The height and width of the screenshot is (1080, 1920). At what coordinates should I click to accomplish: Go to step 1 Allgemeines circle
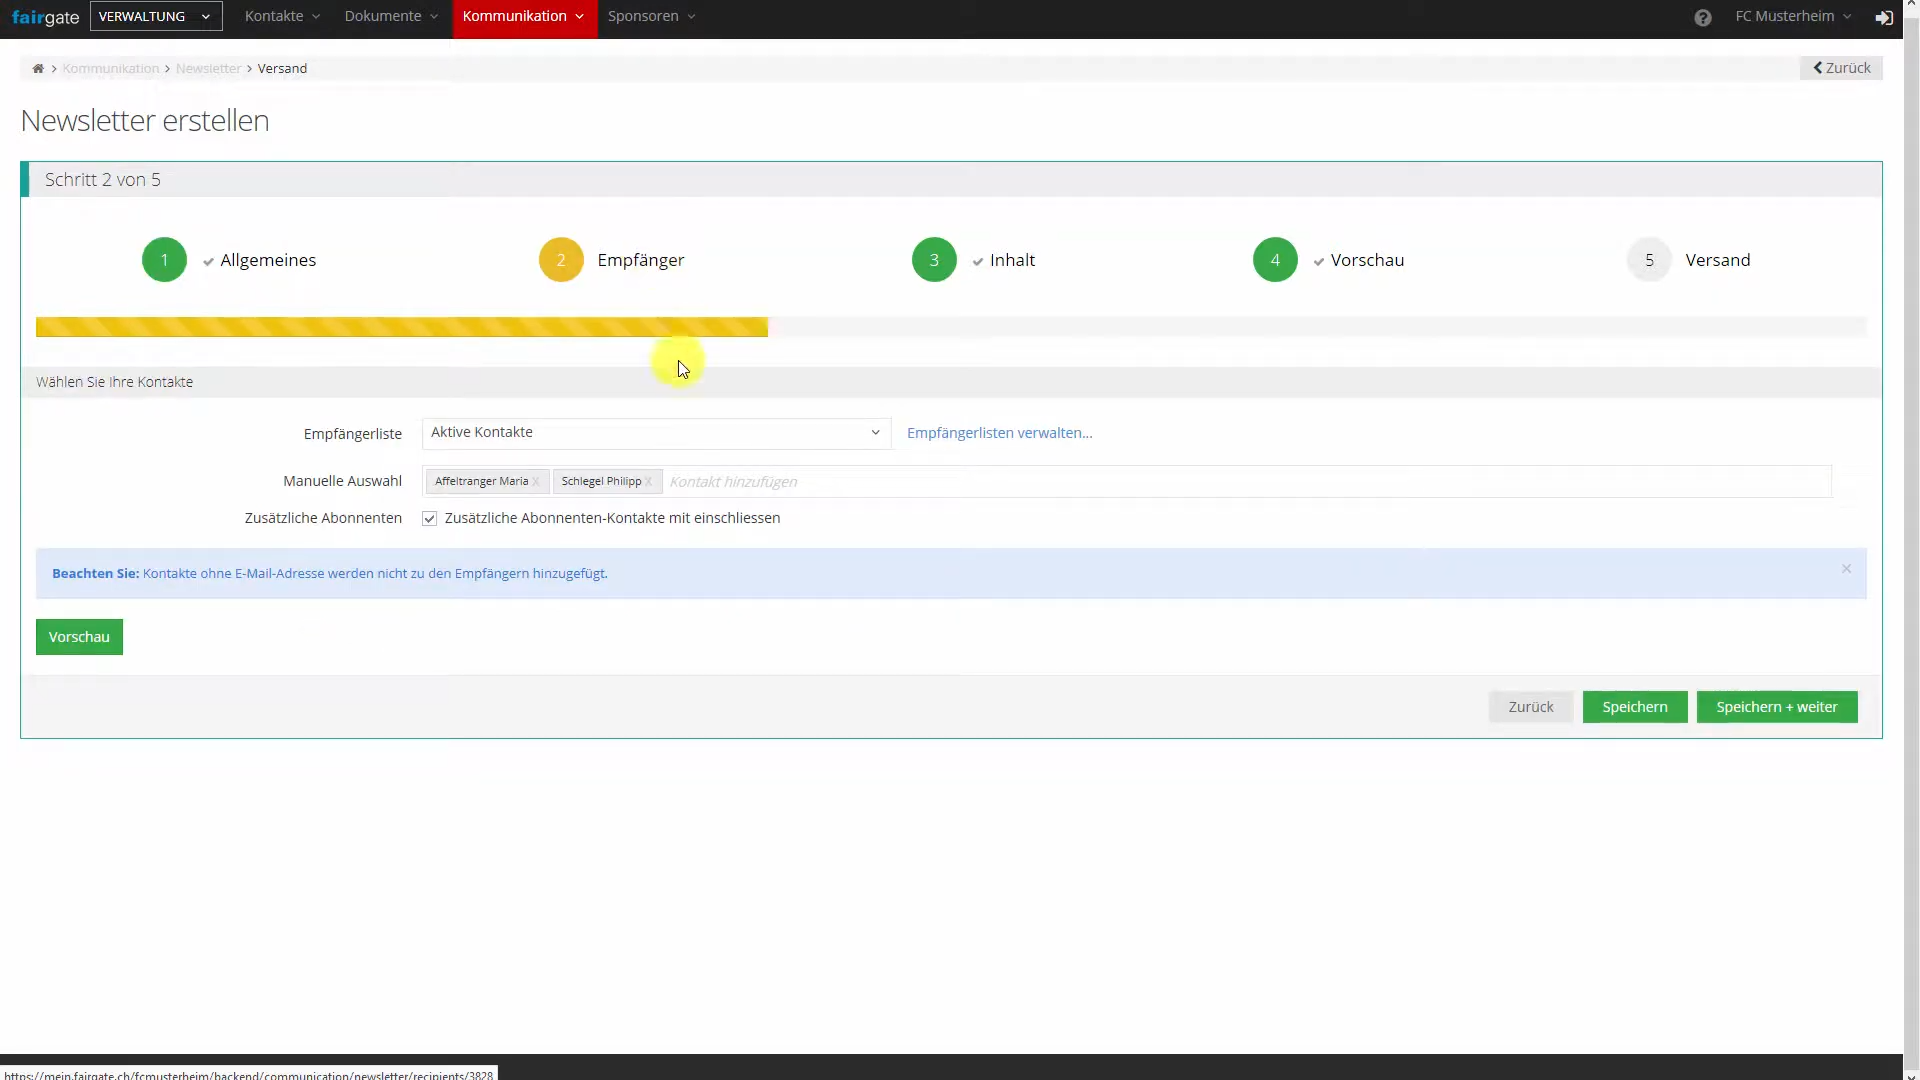(x=164, y=260)
